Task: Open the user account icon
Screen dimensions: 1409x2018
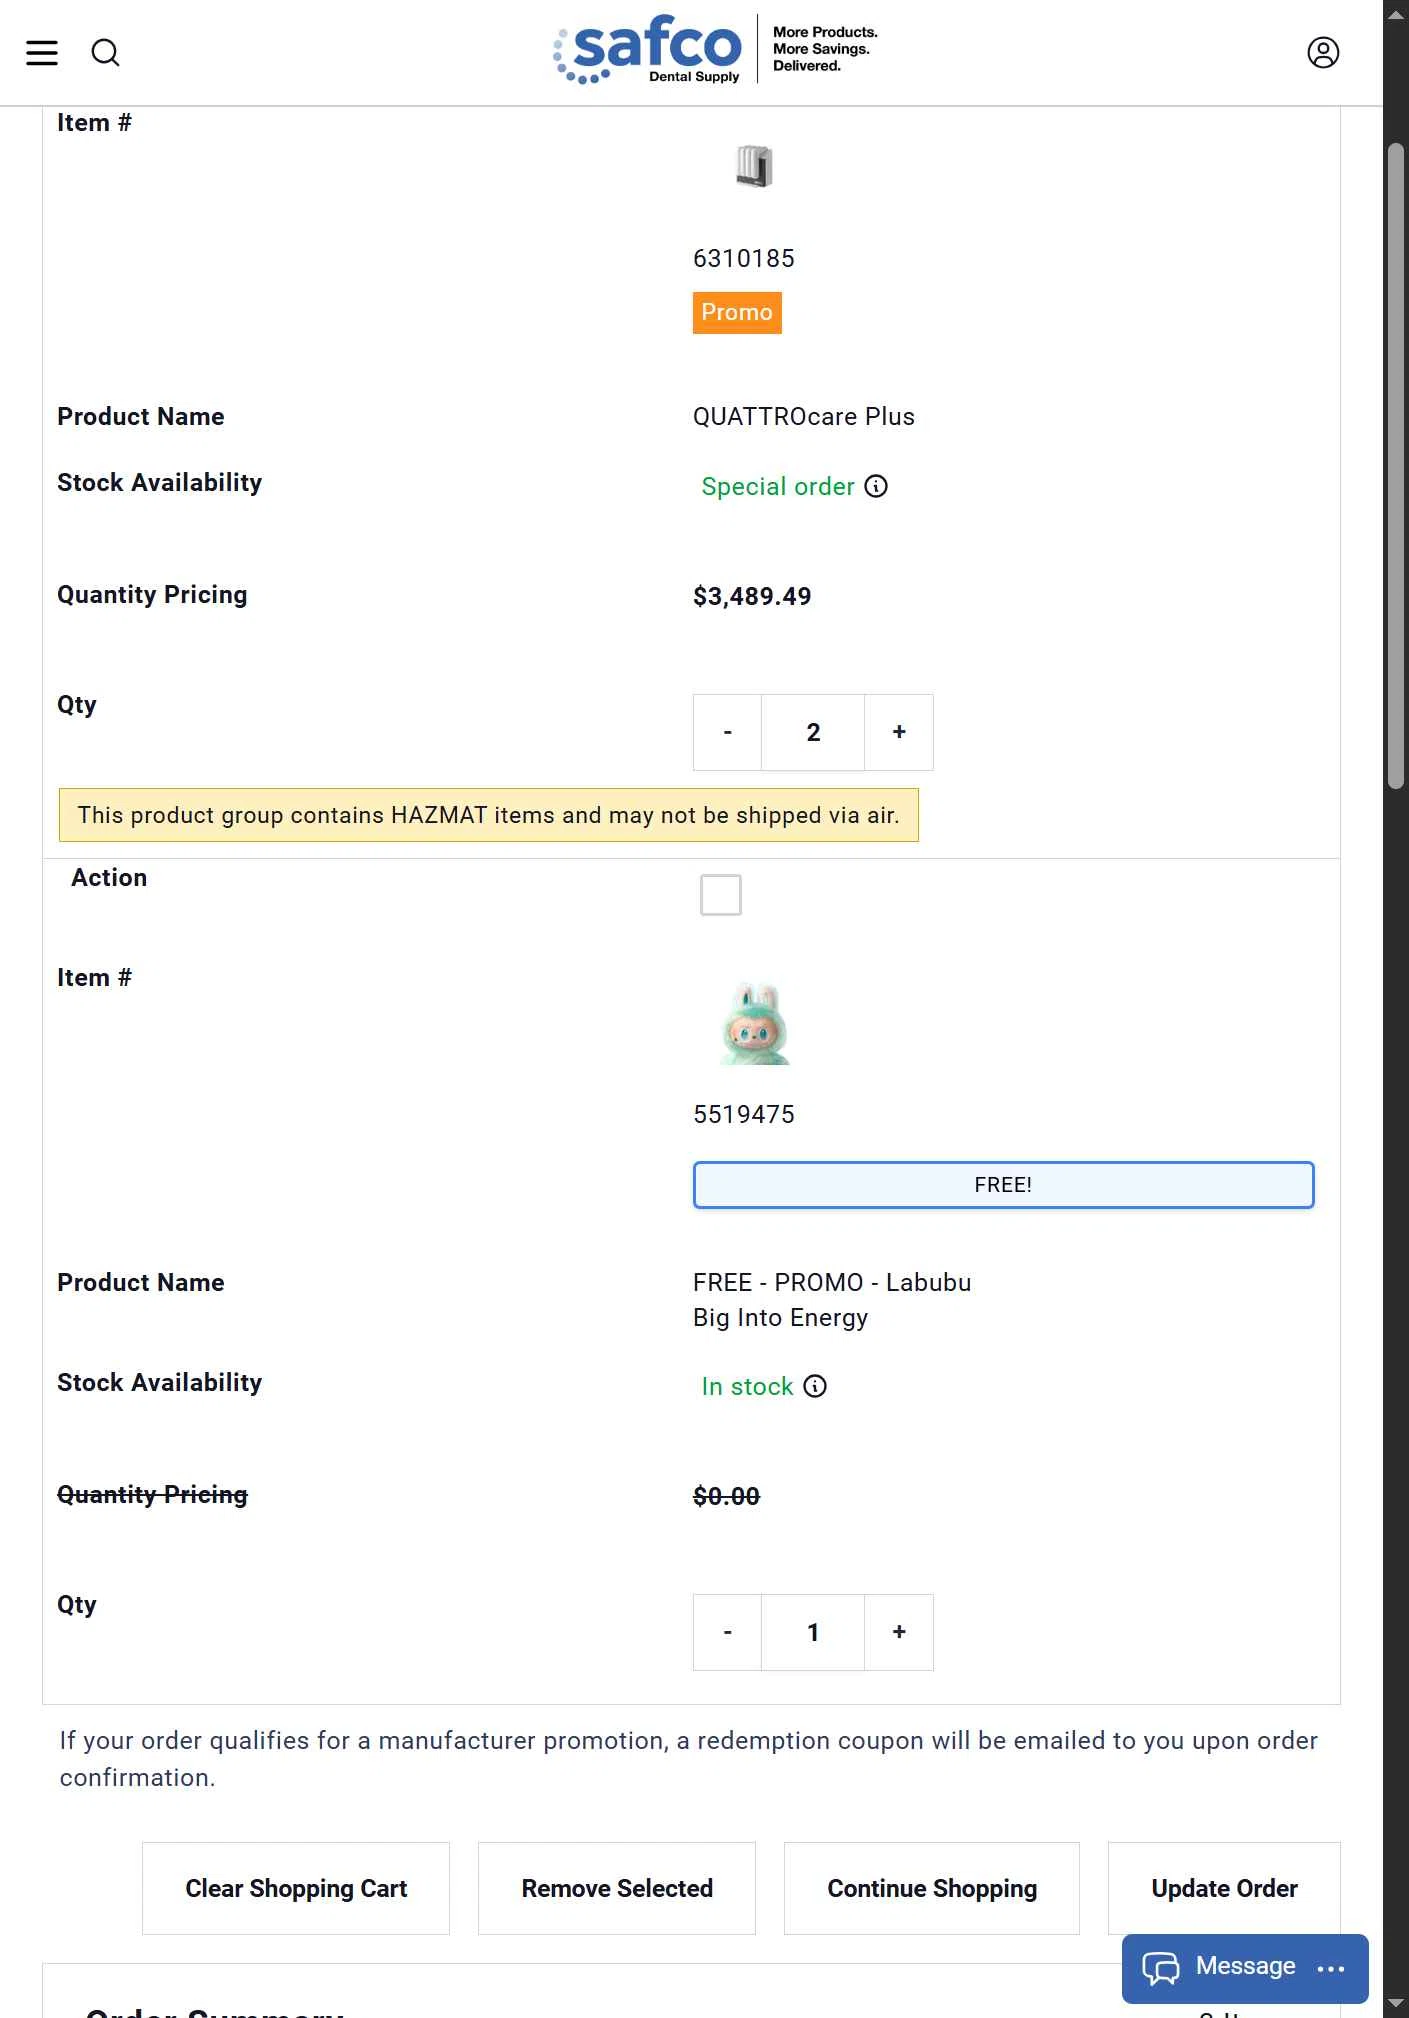Action: 1323,53
